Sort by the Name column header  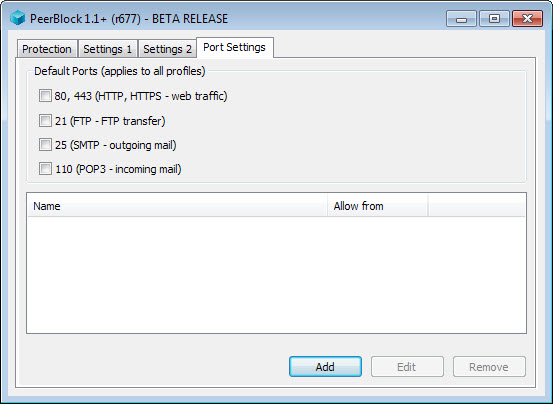coord(177,206)
